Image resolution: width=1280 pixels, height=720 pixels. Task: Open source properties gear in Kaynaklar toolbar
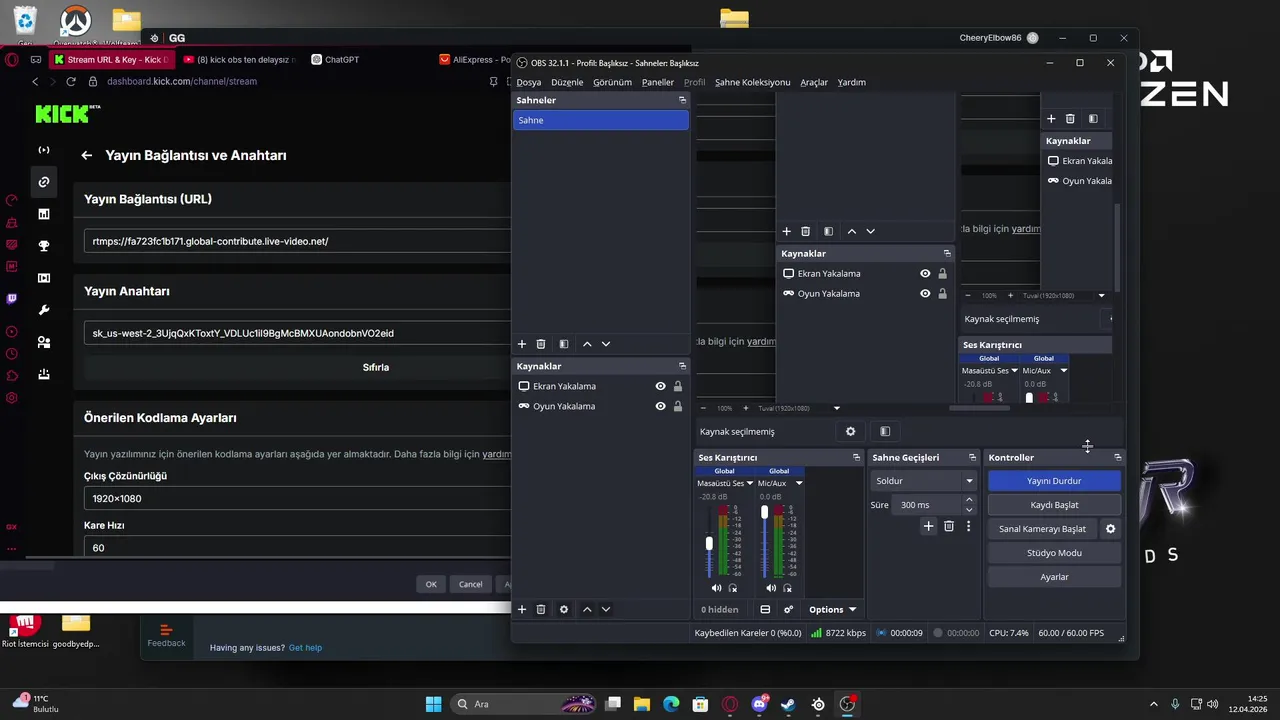[x=564, y=609]
